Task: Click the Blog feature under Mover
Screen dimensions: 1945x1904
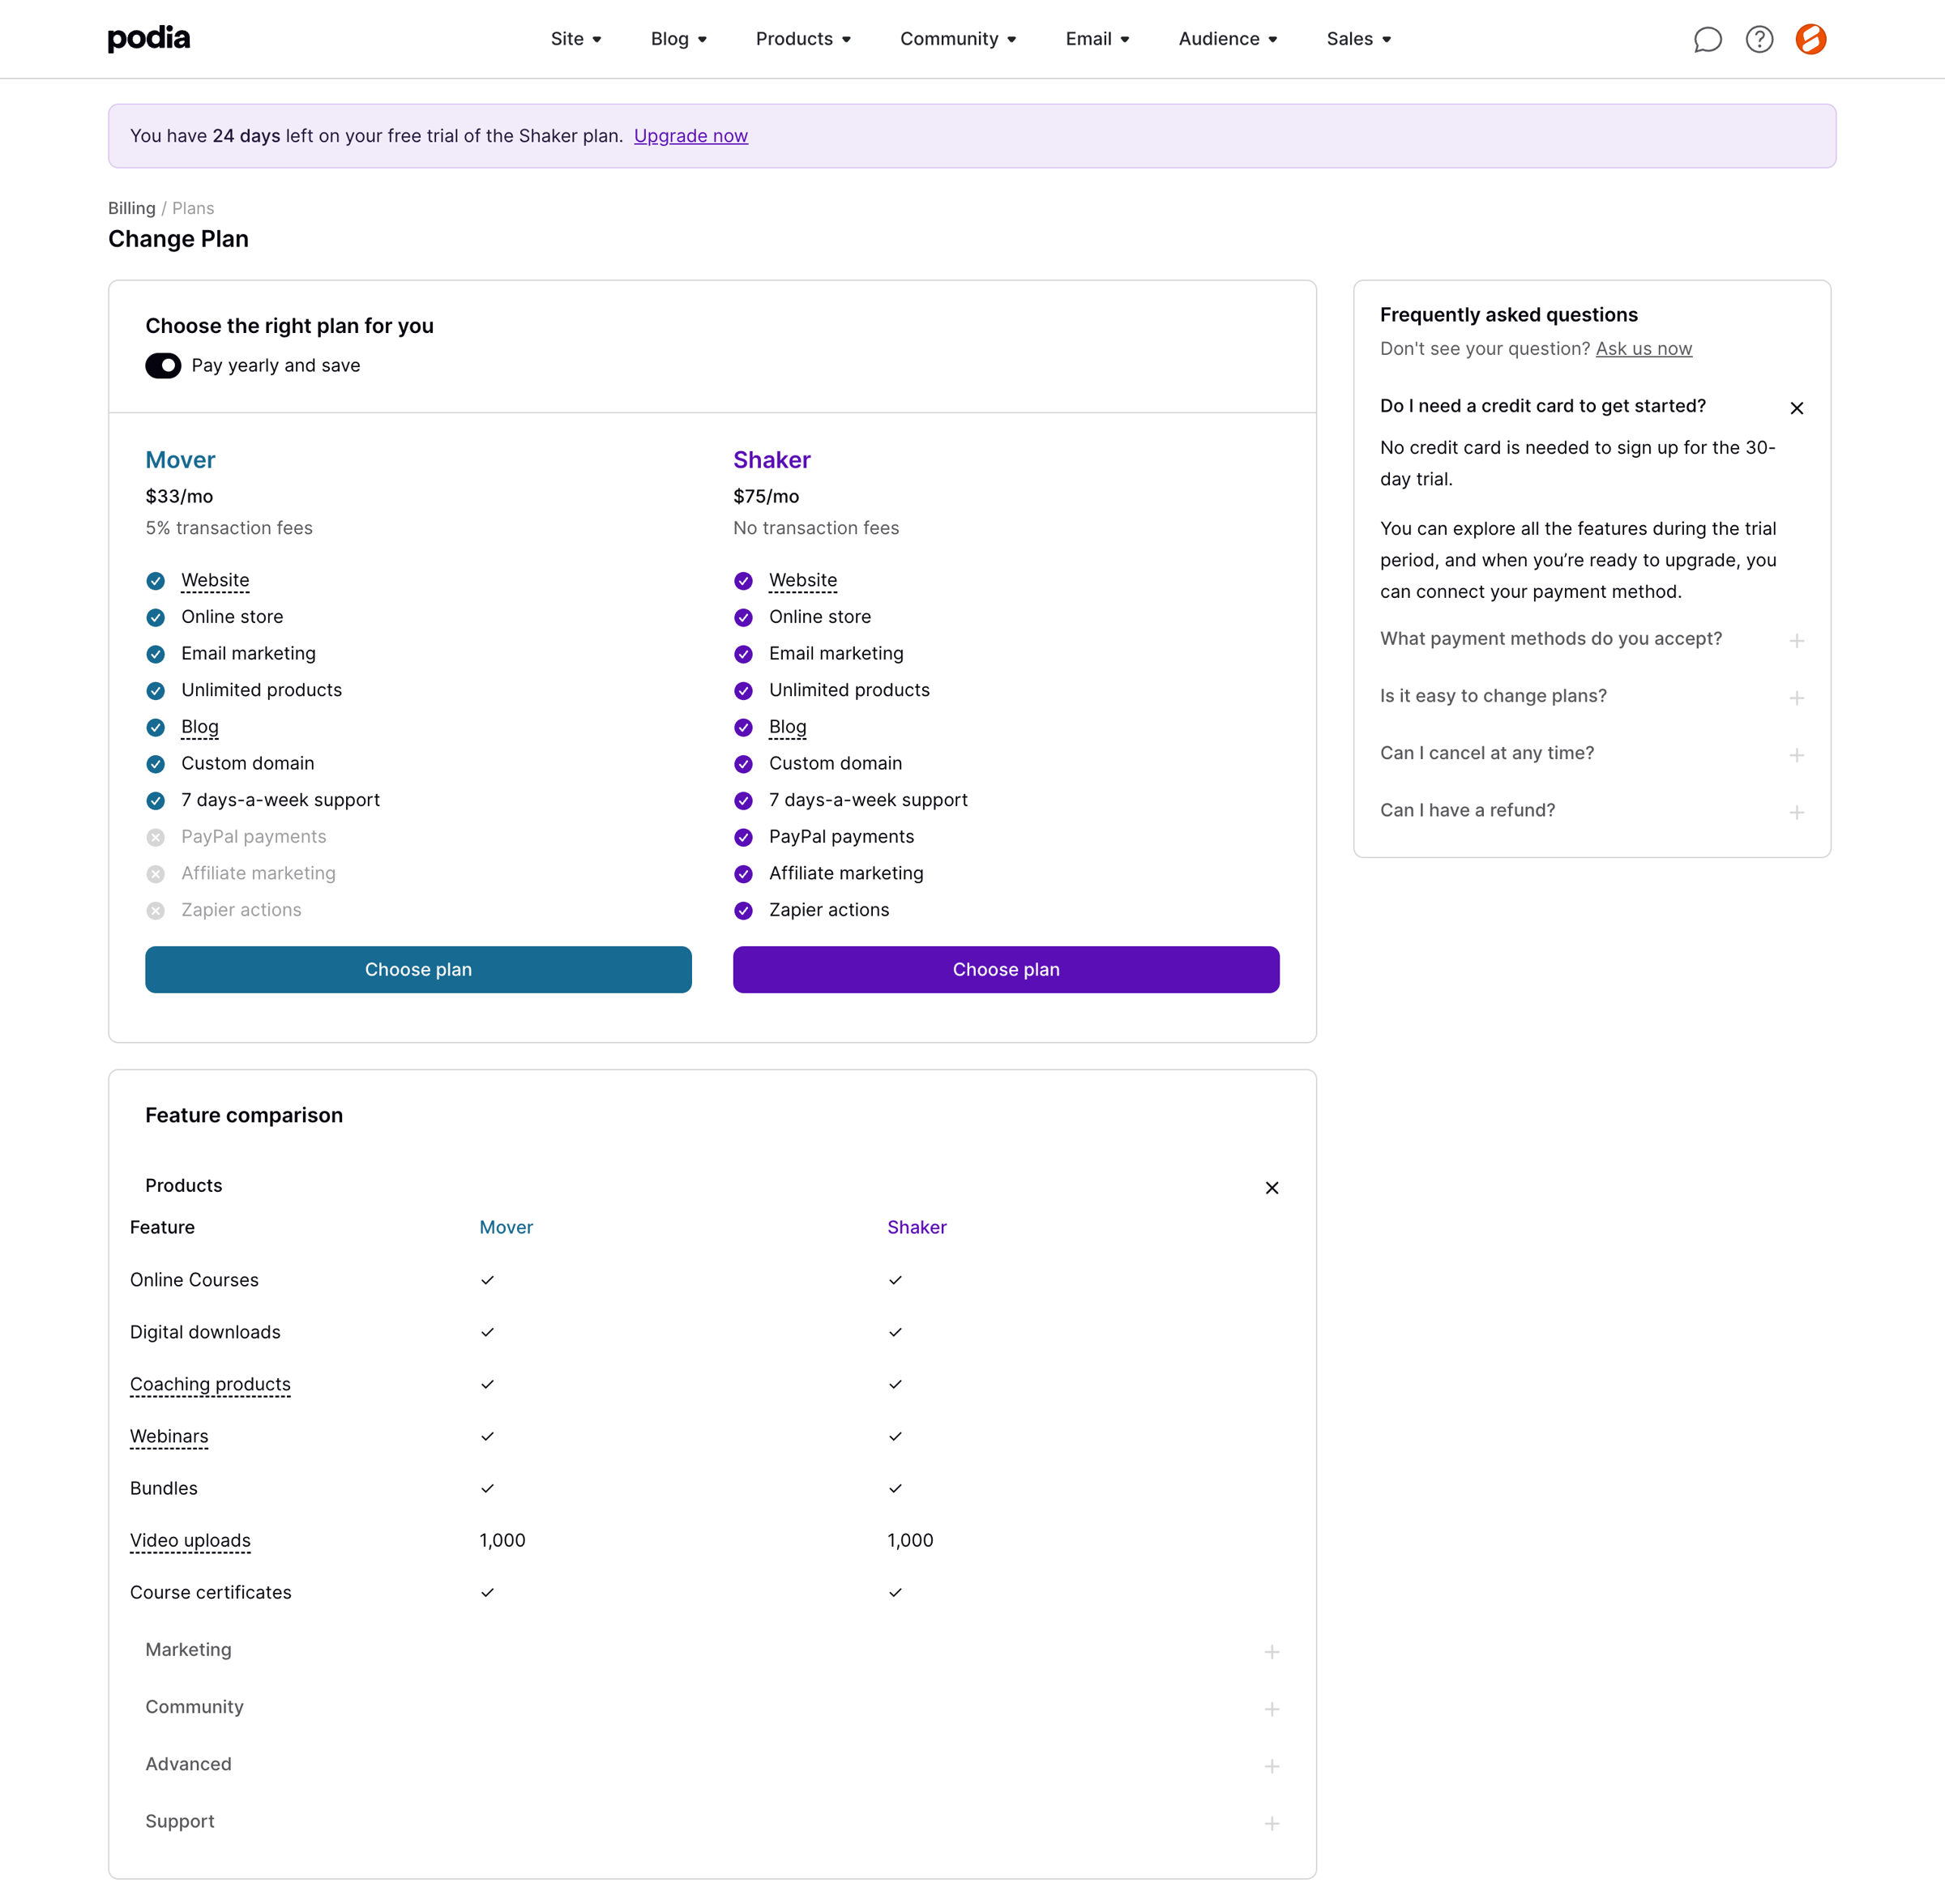Action: pos(200,727)
